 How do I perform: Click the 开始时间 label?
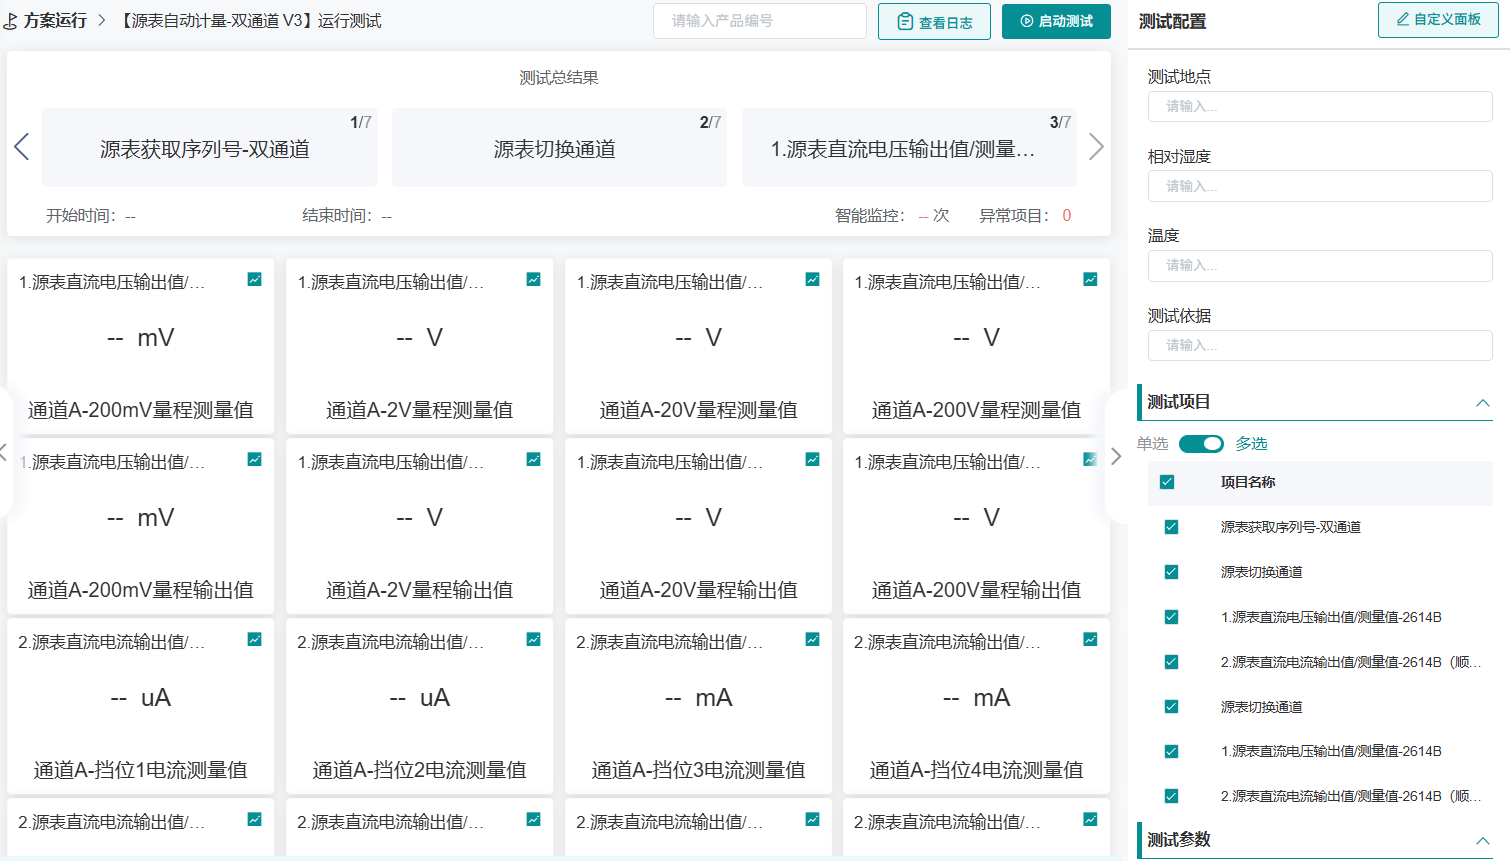81,216
